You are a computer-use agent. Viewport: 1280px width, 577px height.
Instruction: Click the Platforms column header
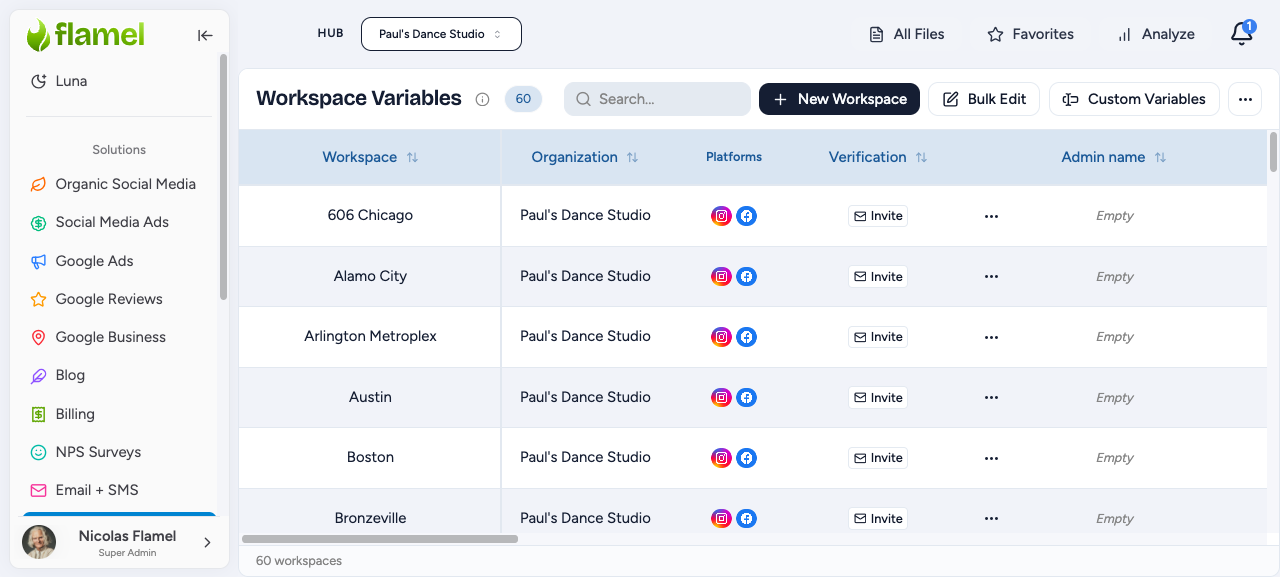pos(734,157)
